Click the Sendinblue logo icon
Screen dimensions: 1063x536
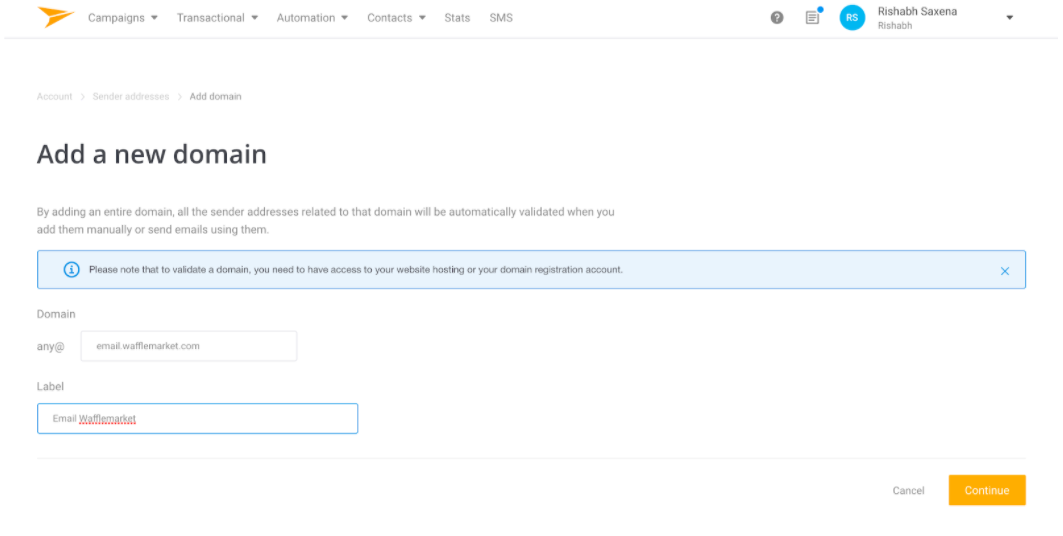coord(55,17)
